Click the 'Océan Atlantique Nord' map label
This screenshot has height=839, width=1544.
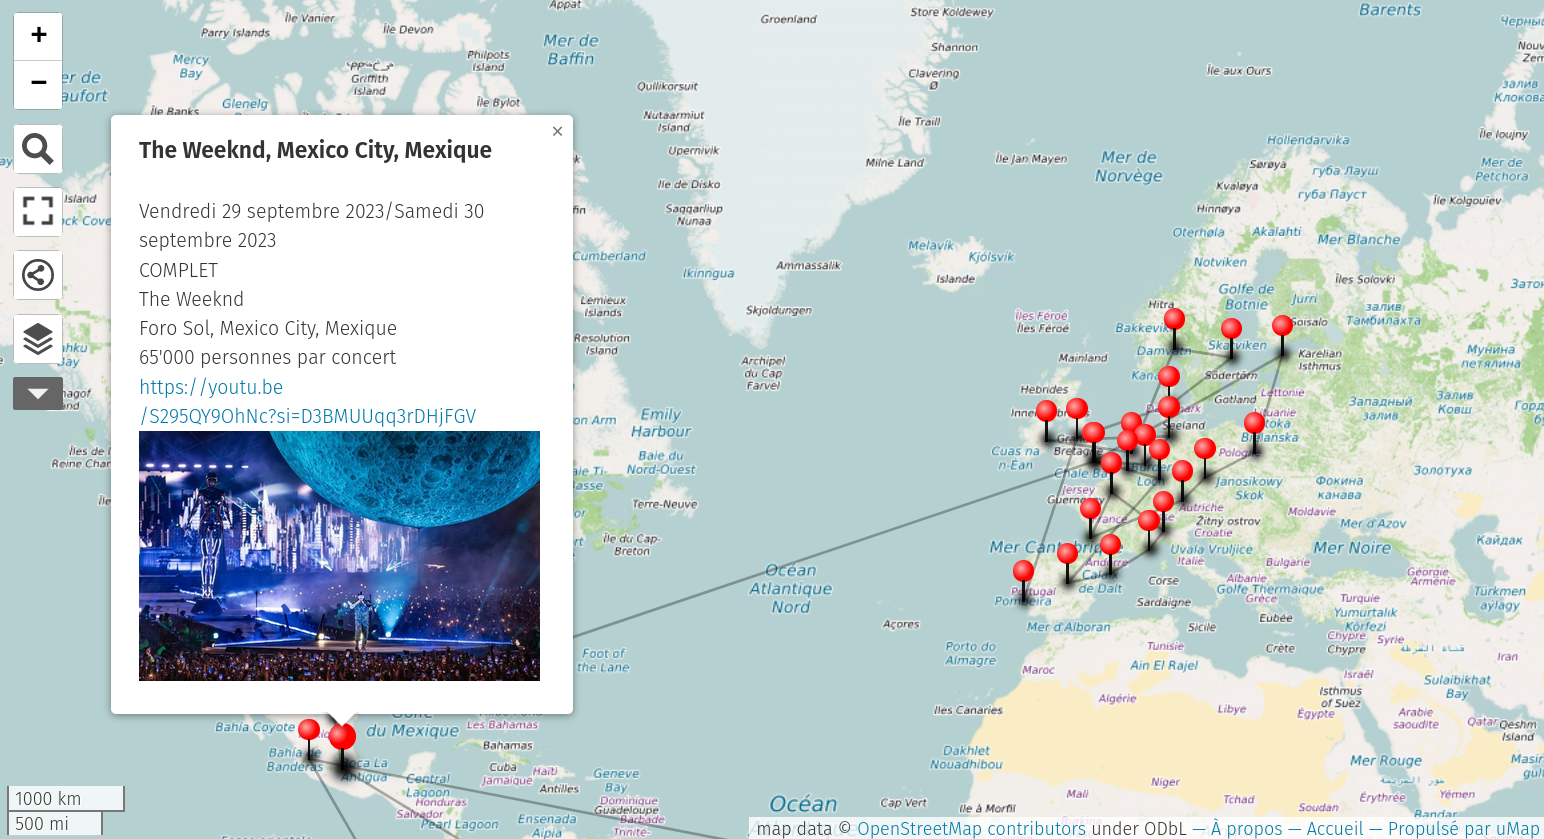click(790, 588)
